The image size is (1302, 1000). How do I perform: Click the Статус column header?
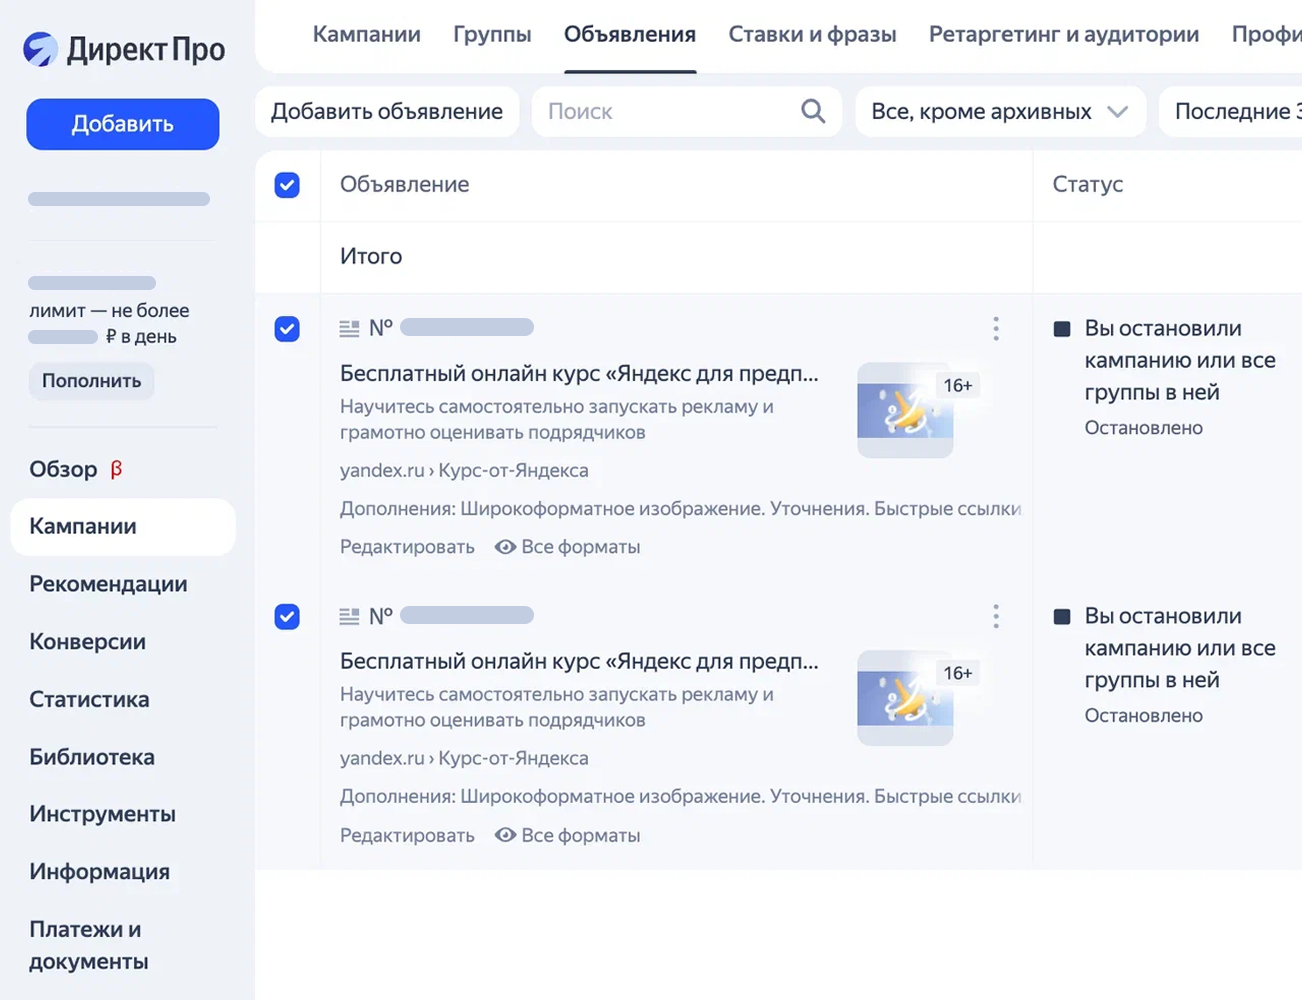click(x=1088, y=184)
